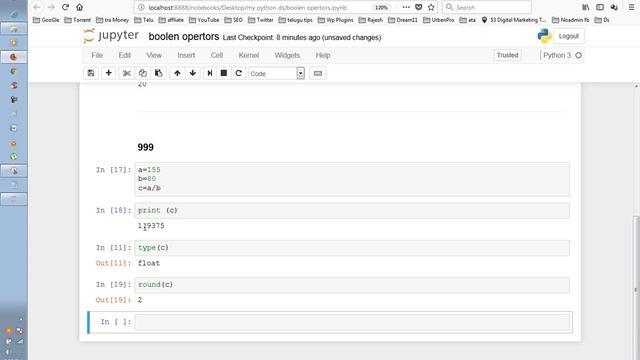Toggle the browser sidebar icon
This screenshot has width=640, height=360.
[600, 7]
